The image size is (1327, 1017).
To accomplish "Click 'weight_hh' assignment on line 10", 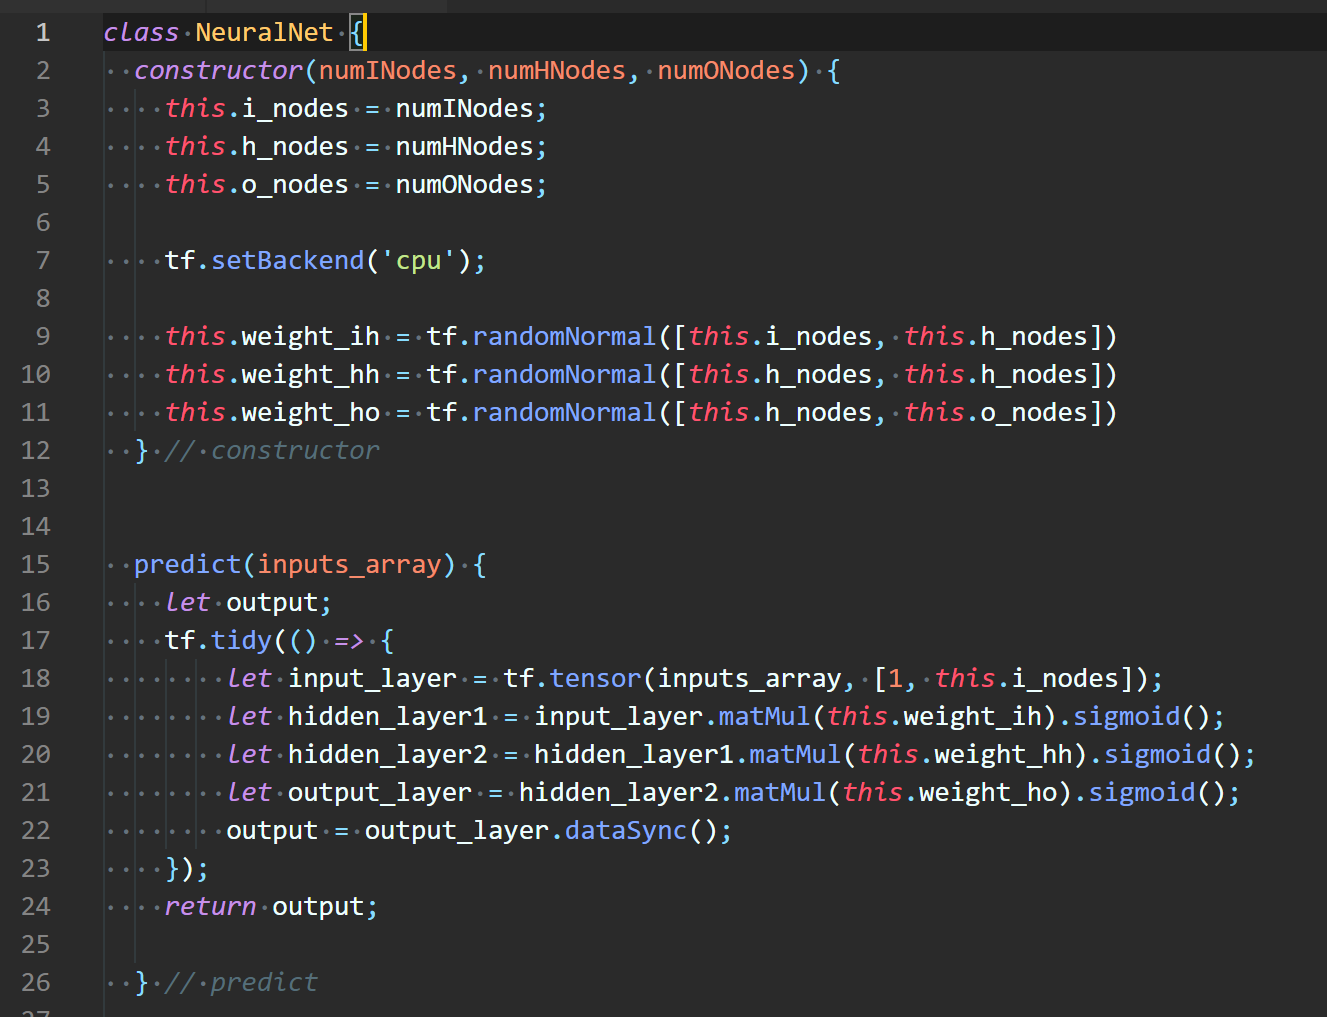I will tap(311, 374).
